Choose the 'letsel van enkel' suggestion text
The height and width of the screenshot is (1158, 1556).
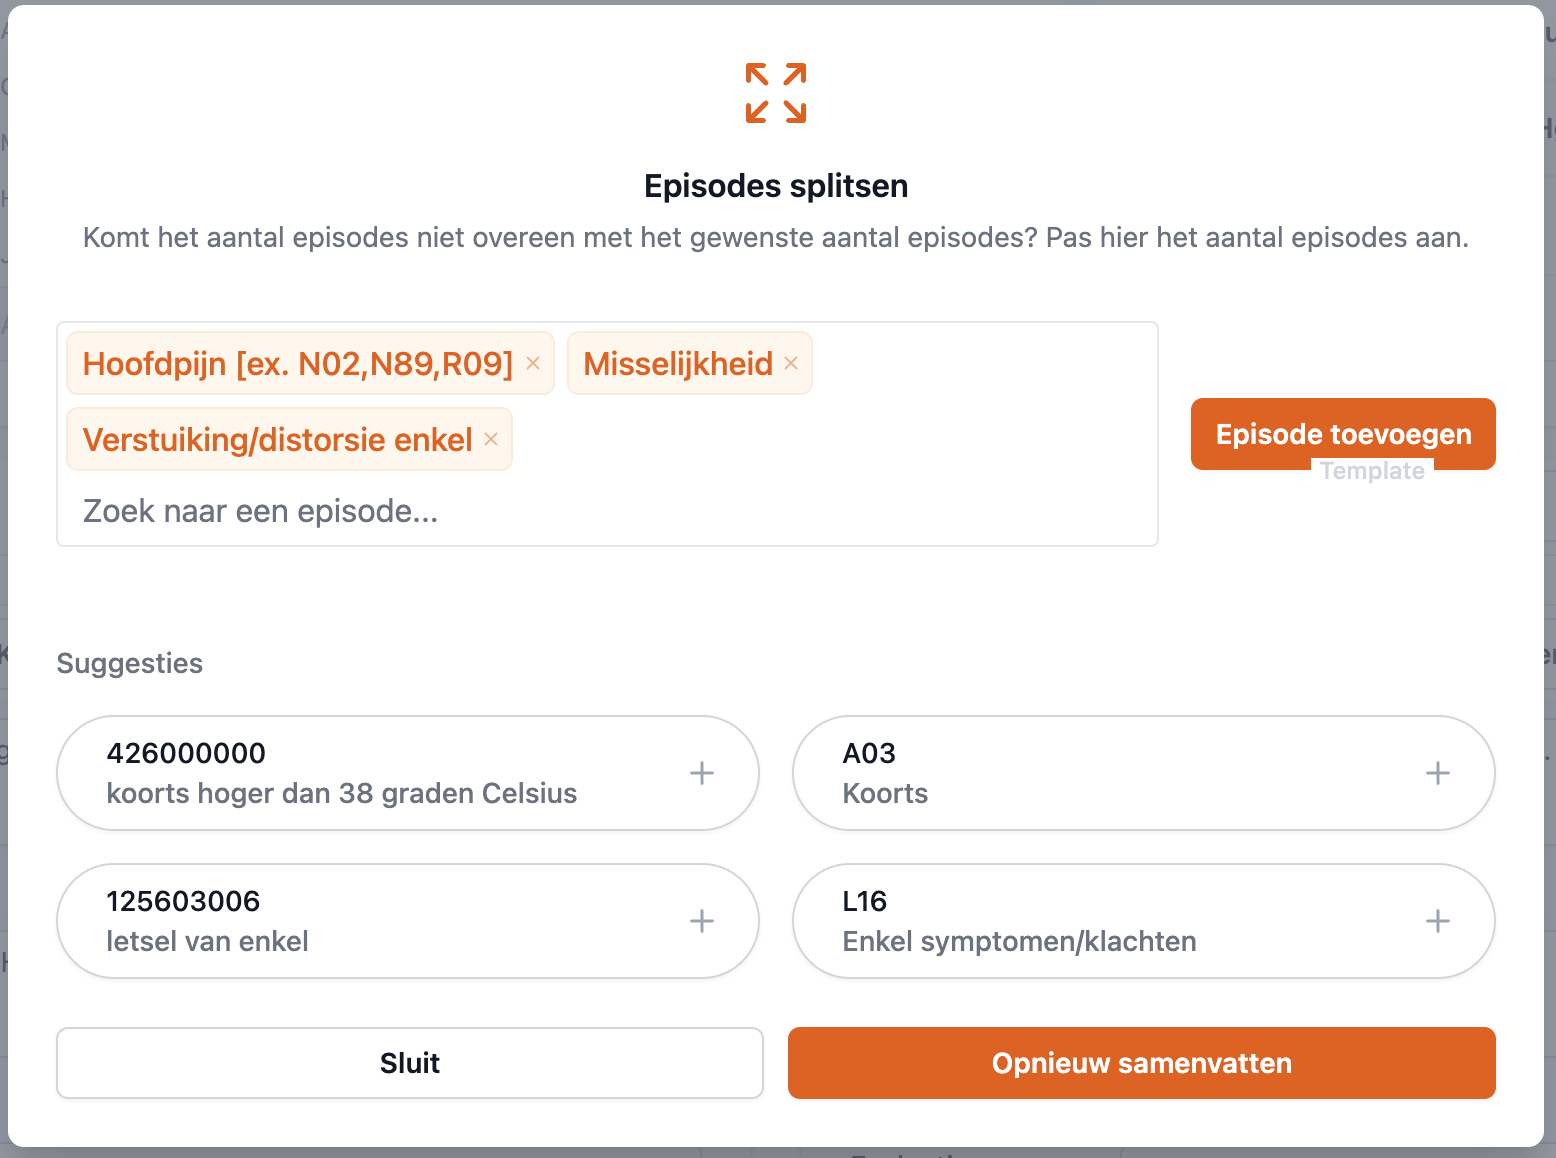coord(207,942)
